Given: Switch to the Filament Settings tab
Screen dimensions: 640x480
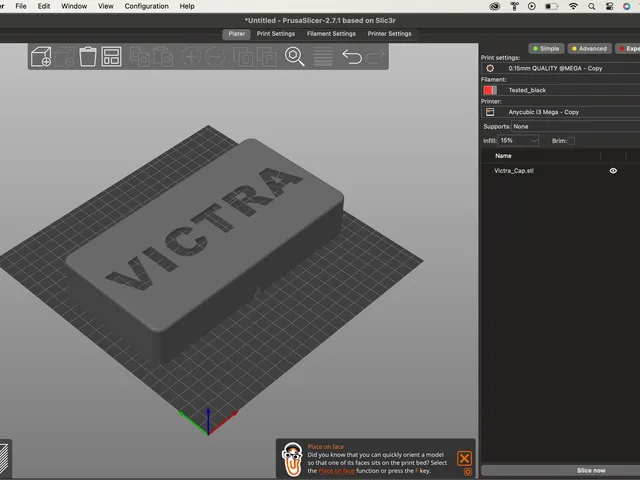Looking at the screenshot, I should 331,34.
